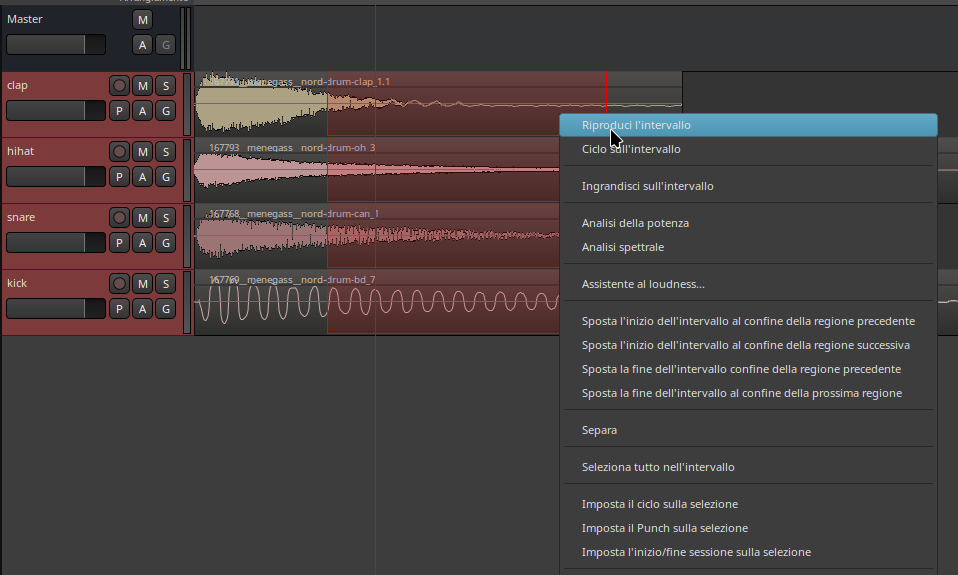Enable recording on the kick track

tap(119, 284)
